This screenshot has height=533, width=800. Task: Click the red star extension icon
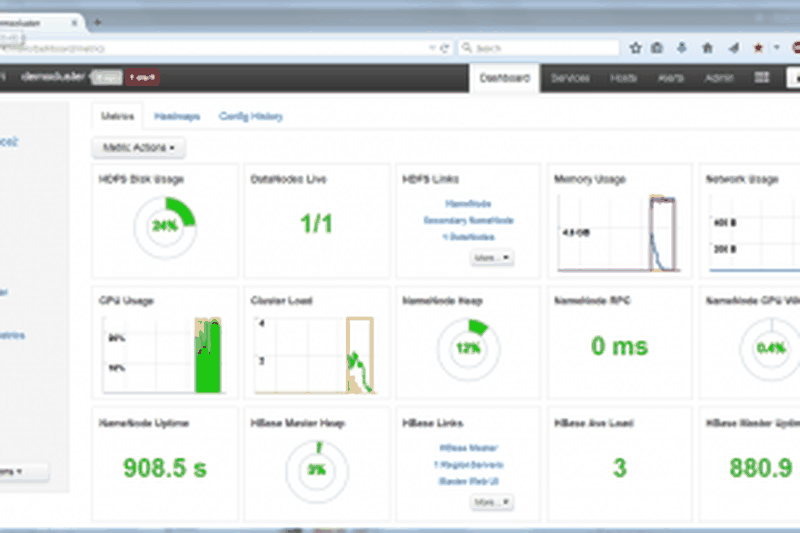tap(758, 48)
